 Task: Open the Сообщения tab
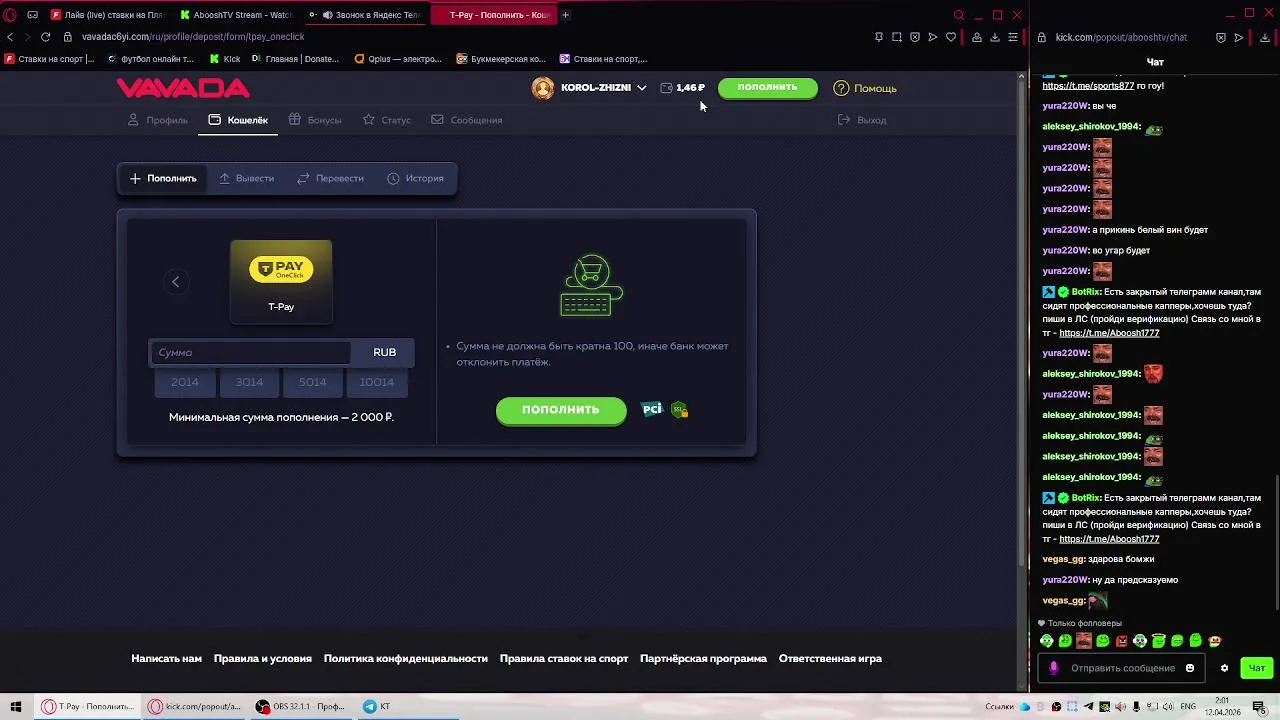tap(467, 120)
